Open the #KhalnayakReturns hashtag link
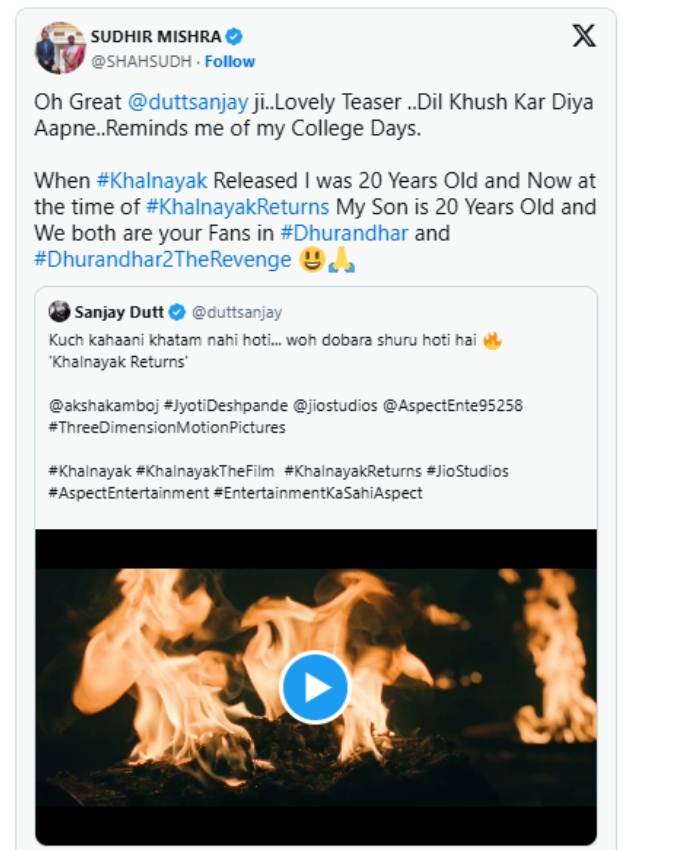The width and height of the screenshot is (675, 850). pos(237,207)
